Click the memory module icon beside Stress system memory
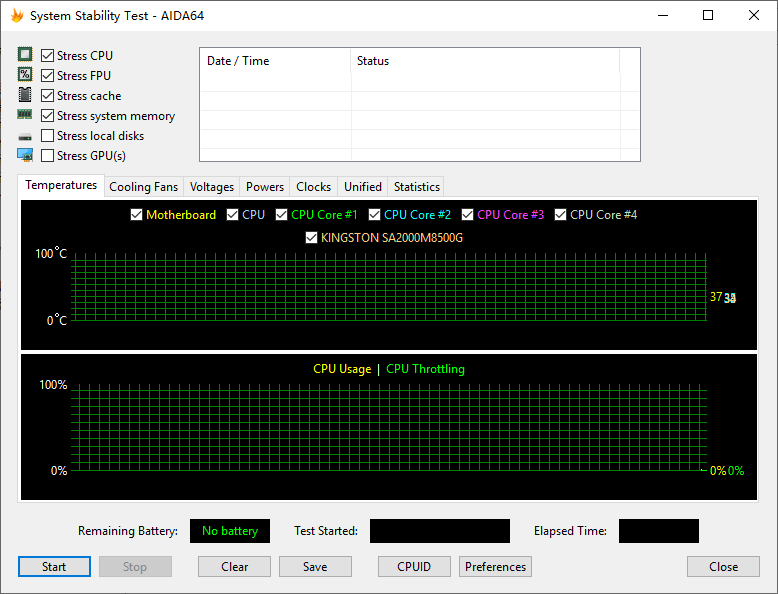Screen dimensions: 778x594 click(x=25, y=115)
